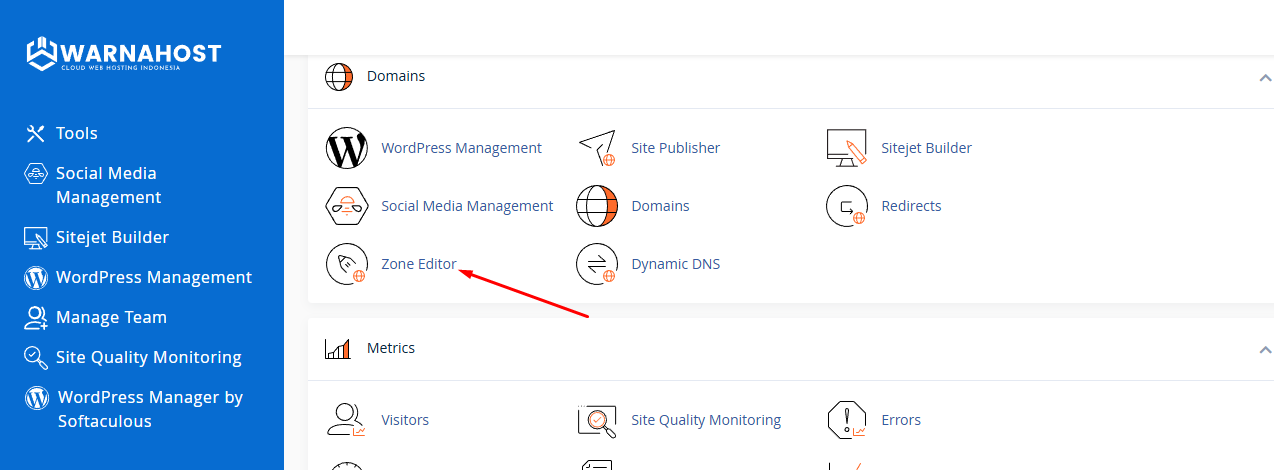Select Manage Team in the sidebar

click(110, 317)
